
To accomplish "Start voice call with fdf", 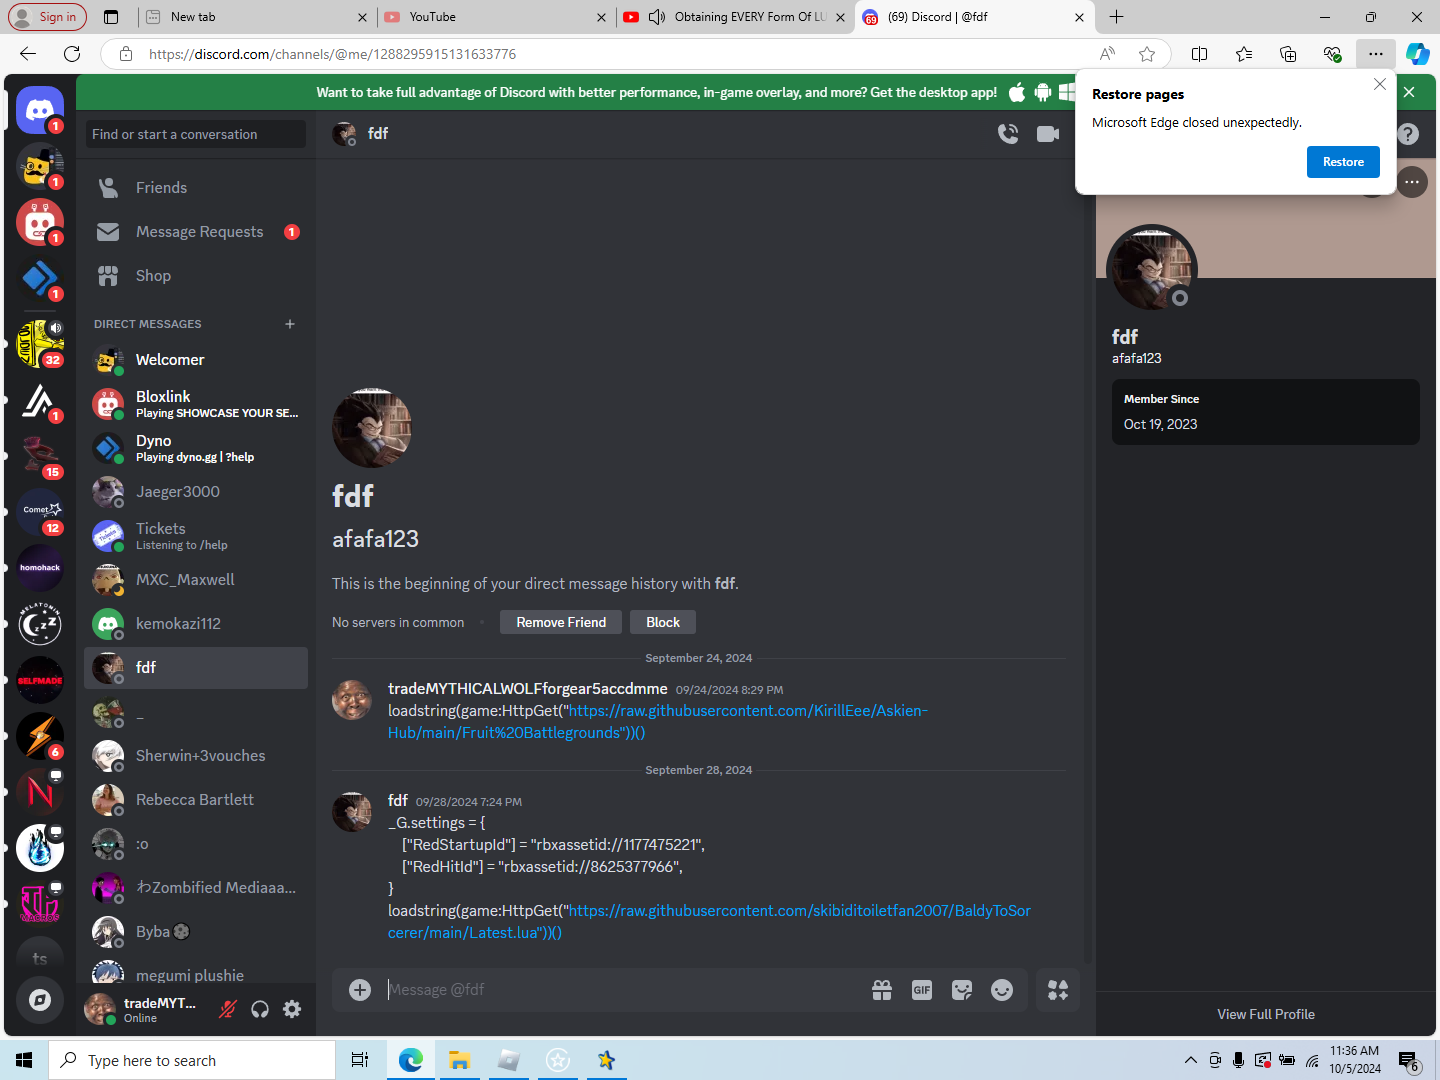I will click(1008, 134).
